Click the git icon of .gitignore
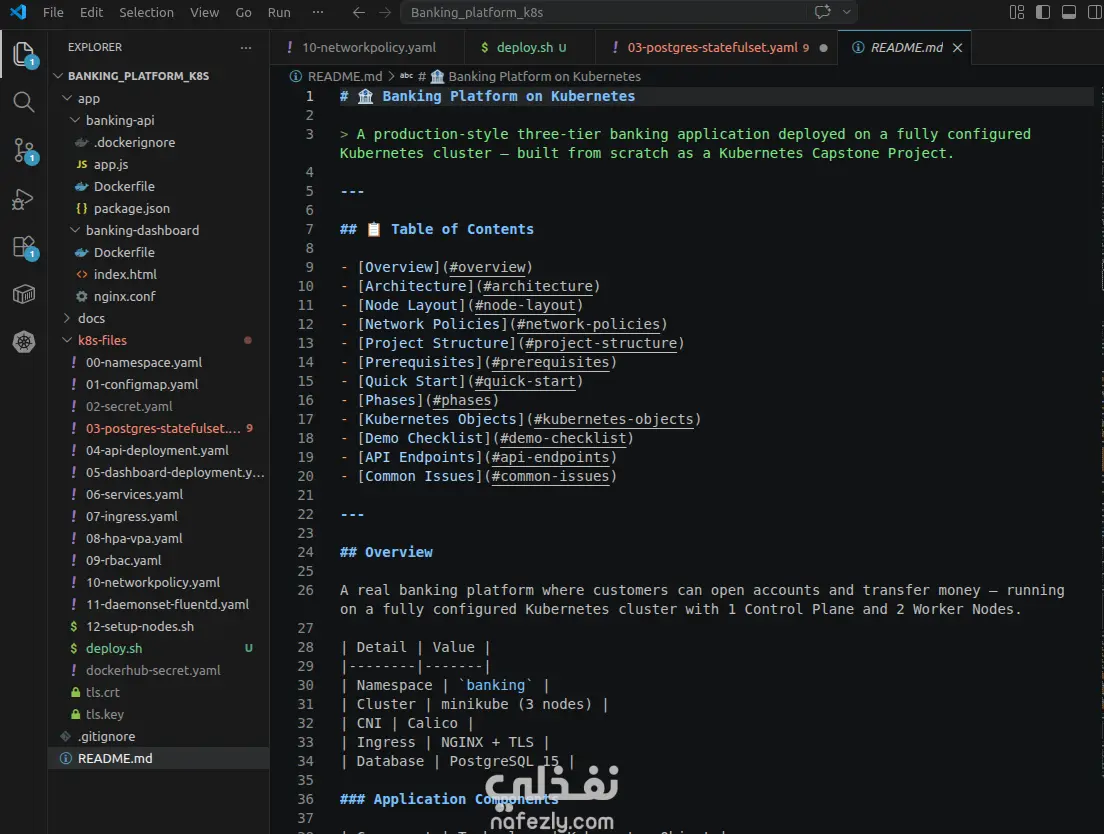 click(65, 736)
